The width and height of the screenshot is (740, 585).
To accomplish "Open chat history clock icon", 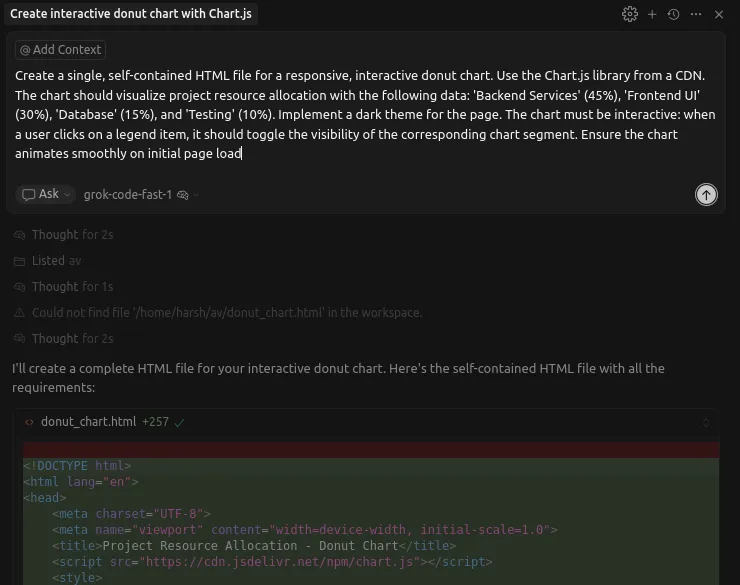I will (673, 15).
